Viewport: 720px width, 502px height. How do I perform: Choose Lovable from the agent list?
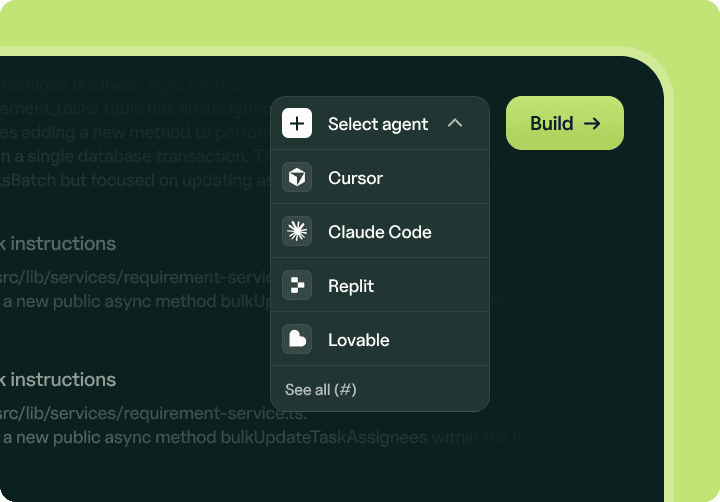pyautogui.click(x=380, y=339)
